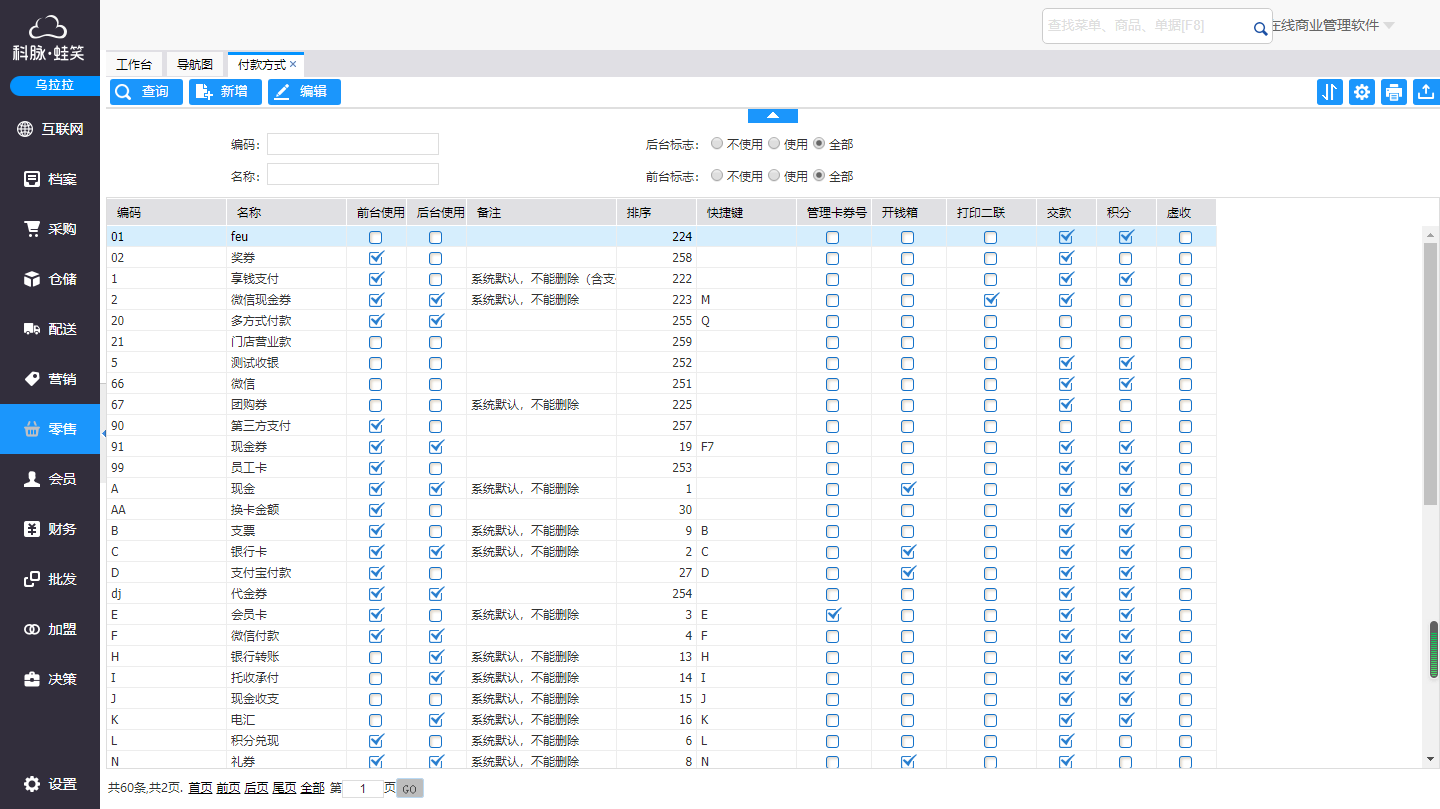This screenshot has width=1440, height=809.
Task: Open the 采购 sidebar module
Action: pyautogui.click(x=50, y=229)
